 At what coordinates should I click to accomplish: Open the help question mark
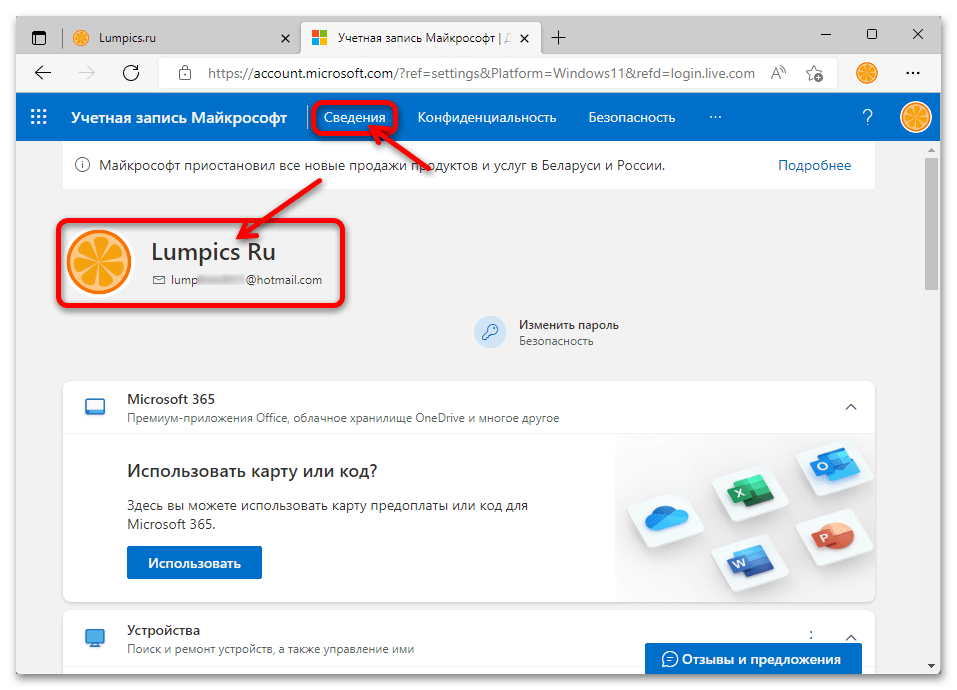(867, 117)
